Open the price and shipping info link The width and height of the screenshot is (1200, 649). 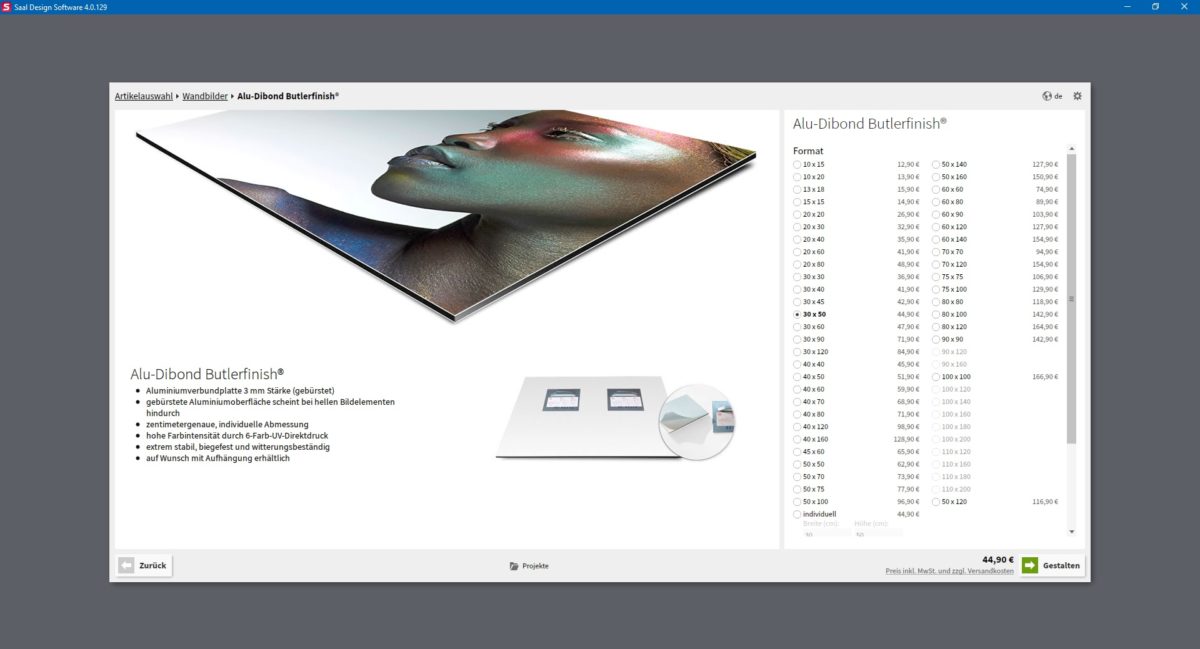tap(949, 571)
